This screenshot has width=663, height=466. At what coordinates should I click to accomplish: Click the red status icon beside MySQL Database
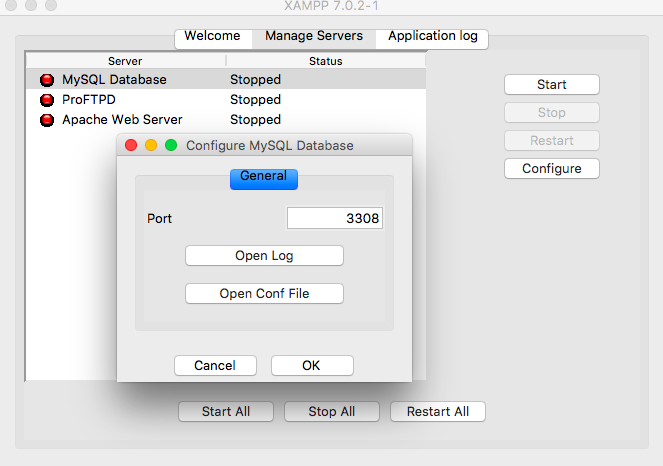point(47,79)
